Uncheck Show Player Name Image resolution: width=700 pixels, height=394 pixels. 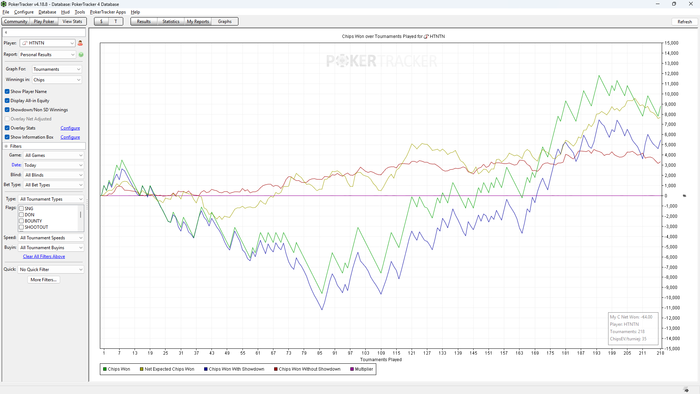coord(7,91)
